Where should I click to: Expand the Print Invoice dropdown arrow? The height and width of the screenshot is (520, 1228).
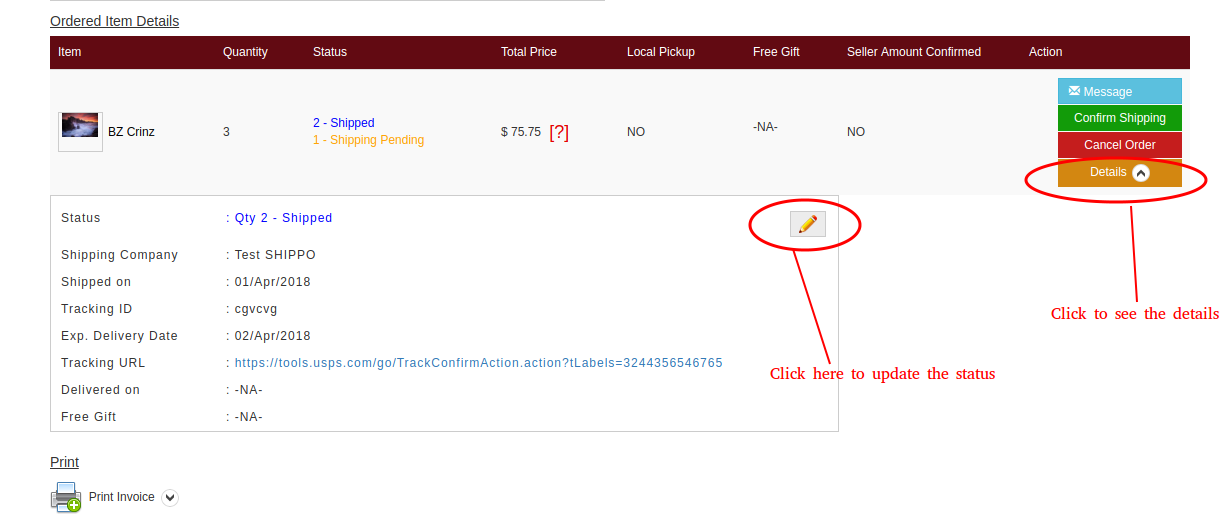[169, 497]
